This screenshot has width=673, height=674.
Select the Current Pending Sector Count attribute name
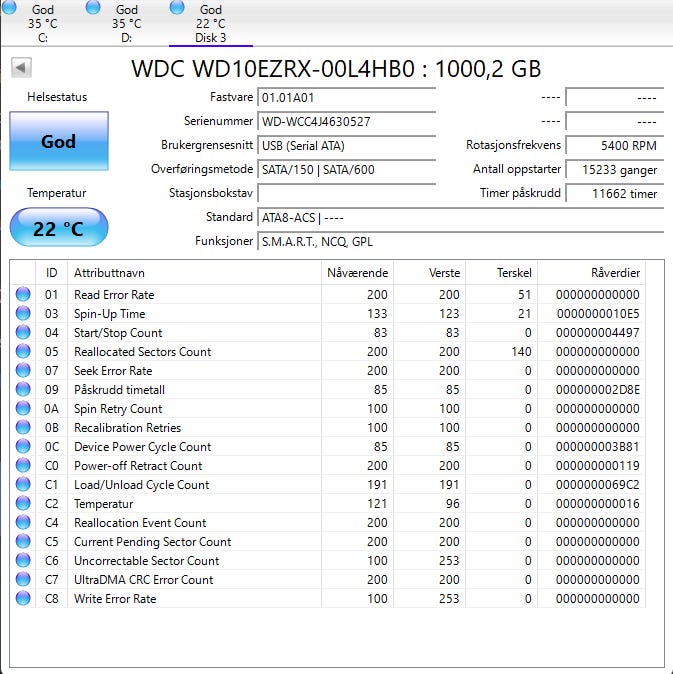[153, 542]
